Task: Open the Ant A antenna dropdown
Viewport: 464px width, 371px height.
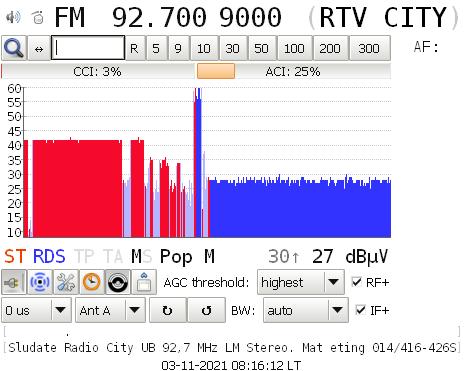Action: pos(110,310)
